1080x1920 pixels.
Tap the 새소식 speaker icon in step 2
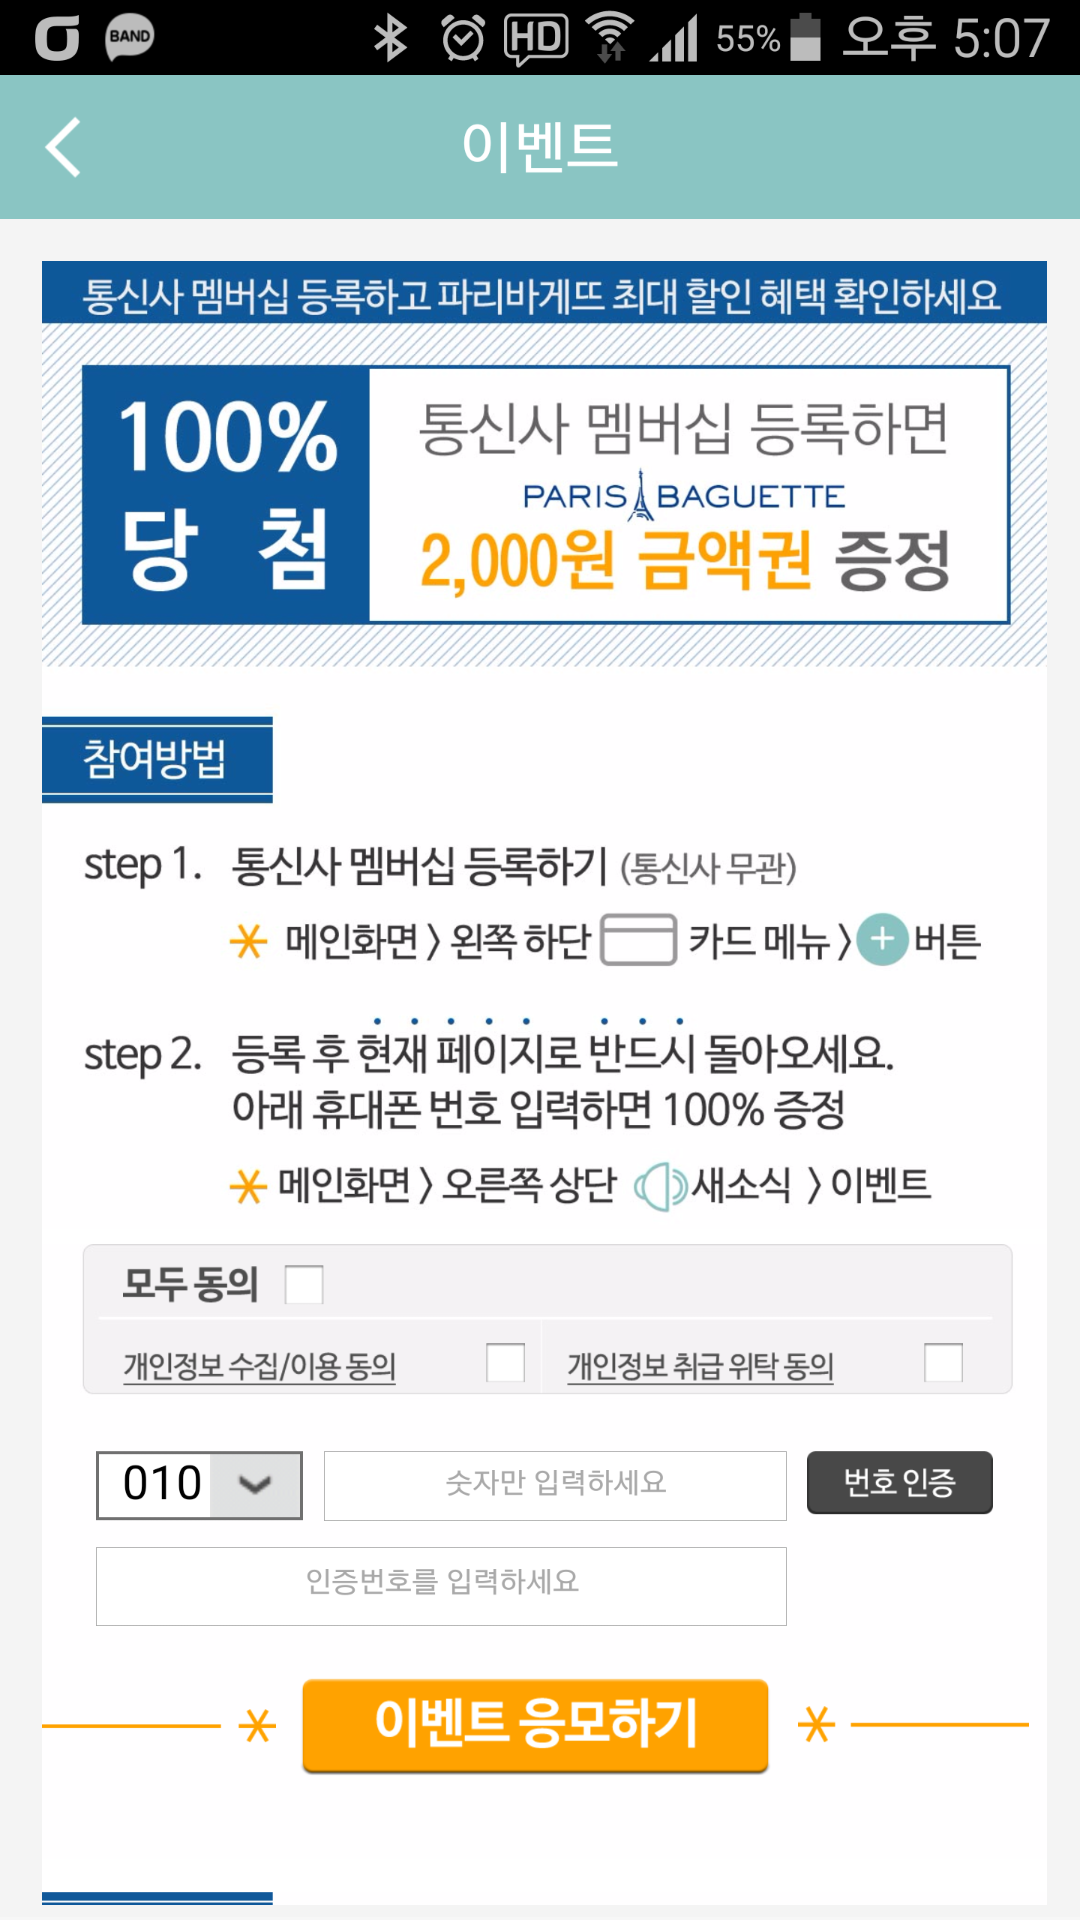point(660,1187)
